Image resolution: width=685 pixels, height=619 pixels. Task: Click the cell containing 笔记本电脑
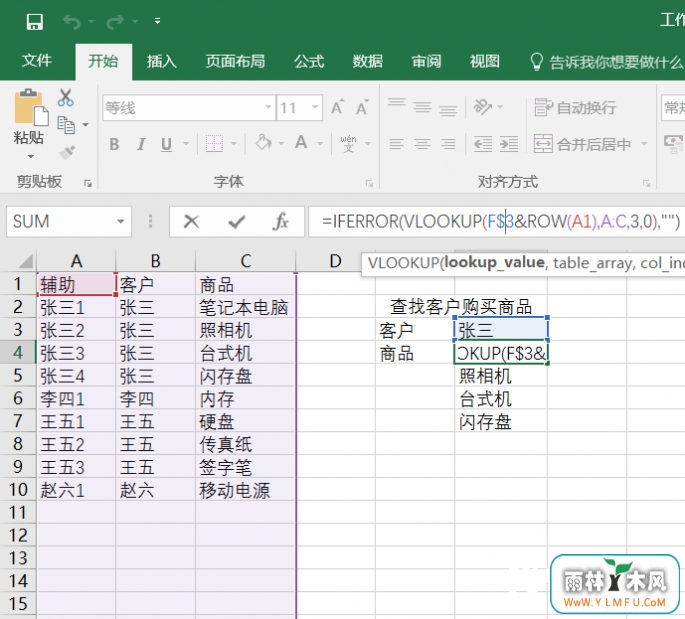click(246, 307)
